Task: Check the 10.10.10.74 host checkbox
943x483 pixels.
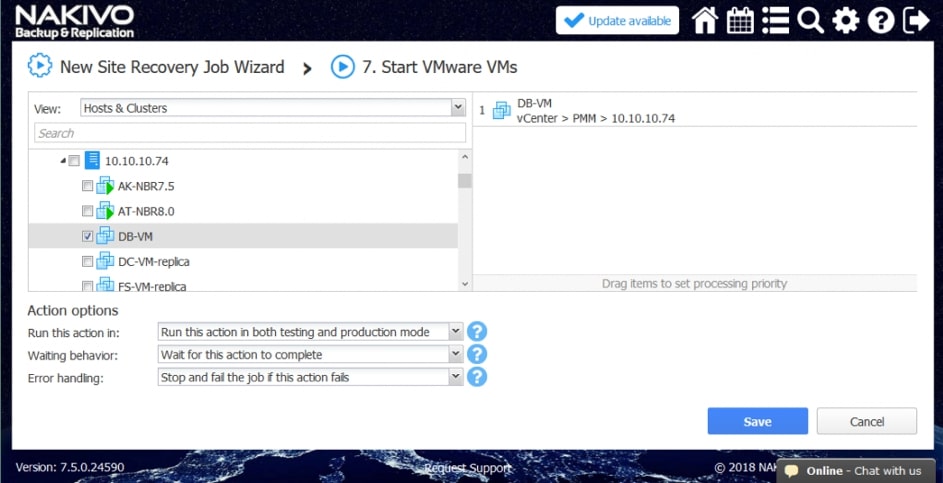Action: point(74,161)
